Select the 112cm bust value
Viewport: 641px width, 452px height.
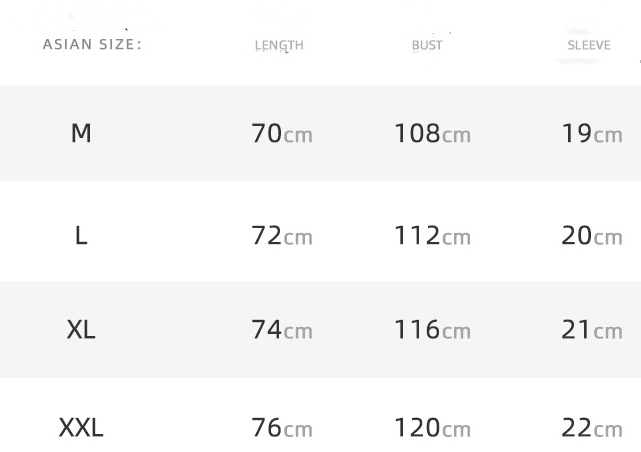(432, 236)
